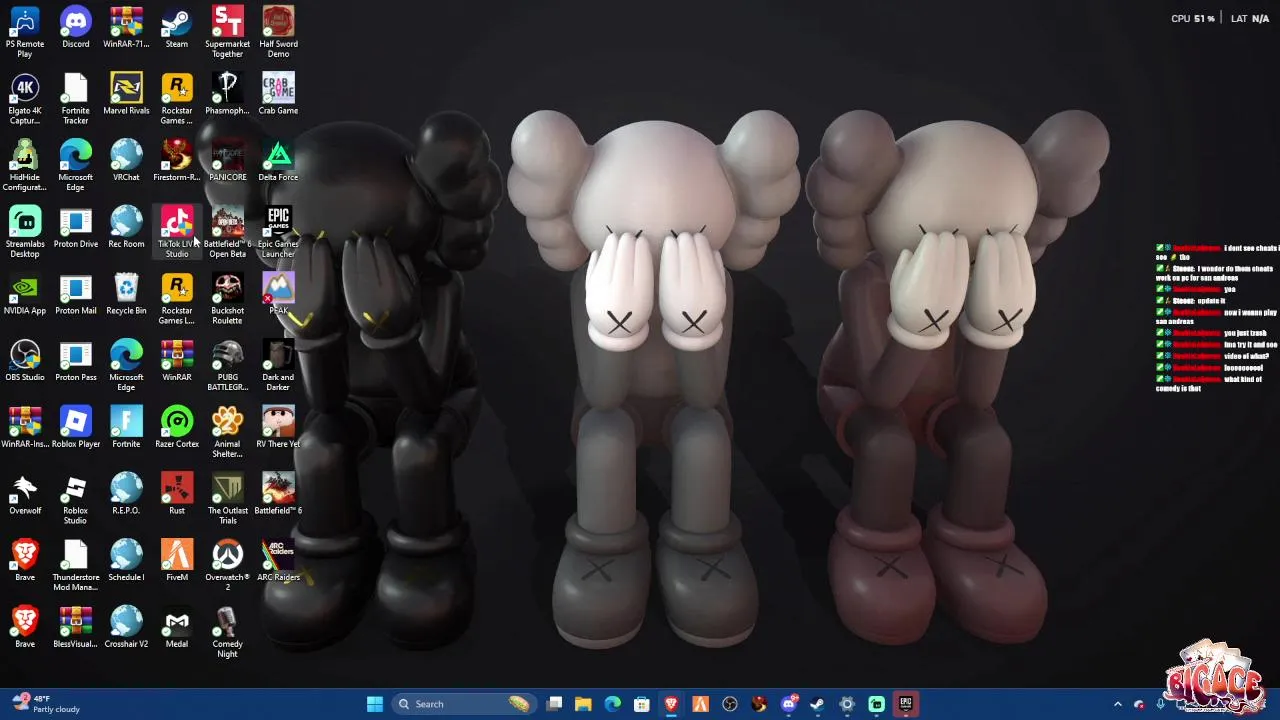
Task: Select the Firestorm desktop icon
Action: [x=177, y=160]
